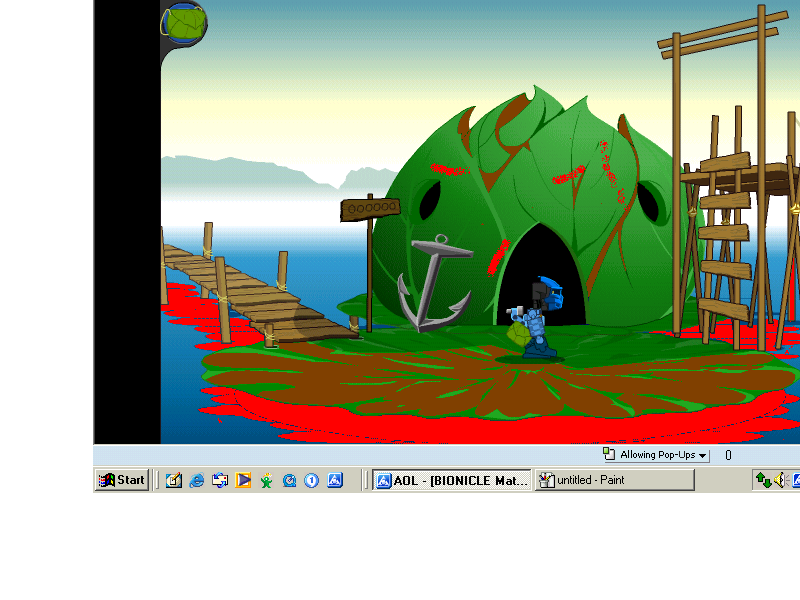800x600 pixels.
Task: Click the pop-up blocker icon beside Allowing Pop-Ups
Action: pyautogui.click(x=609, y=454)
